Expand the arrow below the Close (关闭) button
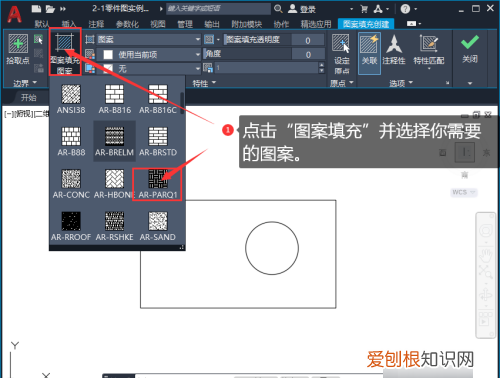500x378 pixels. (x=470, y=83)
